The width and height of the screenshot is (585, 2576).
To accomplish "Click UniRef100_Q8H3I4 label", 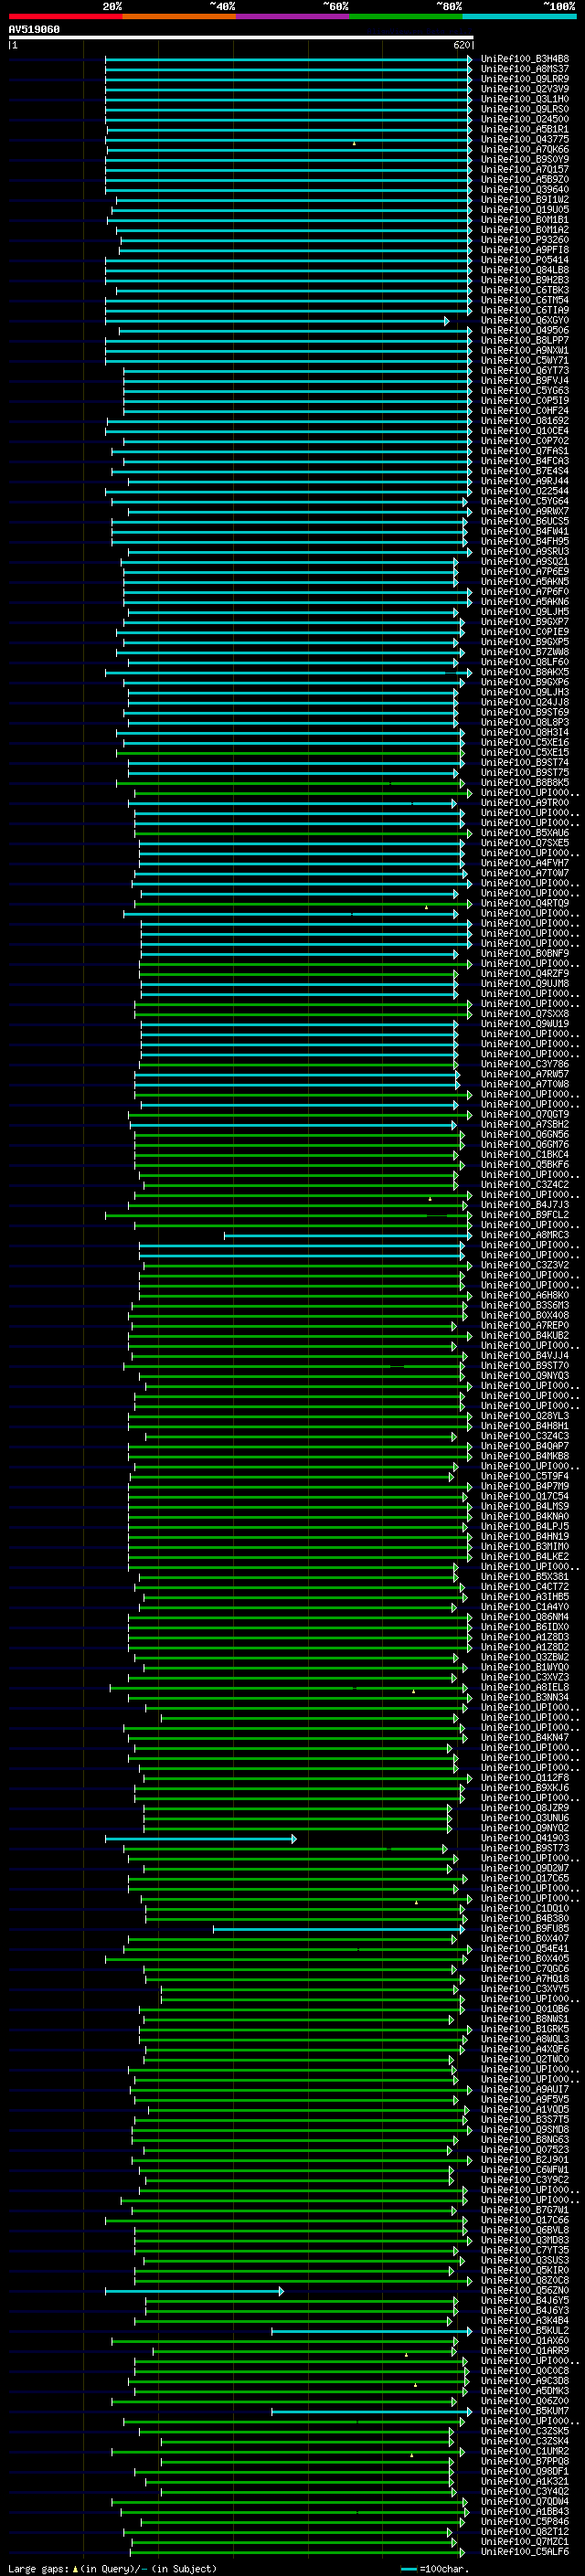I will (525, 732).
